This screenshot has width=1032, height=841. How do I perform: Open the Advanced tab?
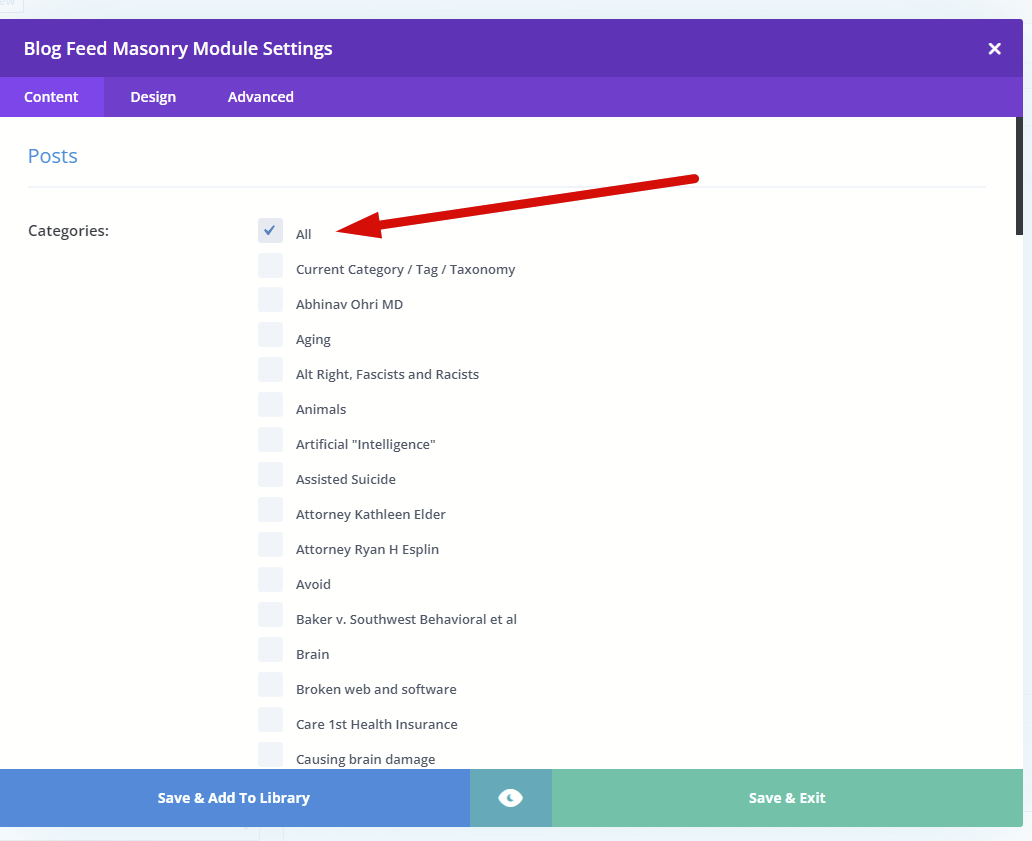pyautogui.click(x=260, y=97)
